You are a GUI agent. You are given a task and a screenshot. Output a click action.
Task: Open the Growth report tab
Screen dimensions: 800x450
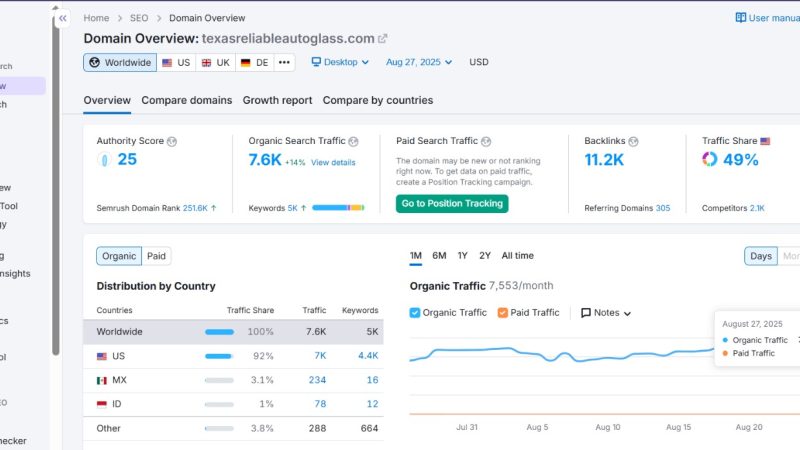(x=277, y=101)
